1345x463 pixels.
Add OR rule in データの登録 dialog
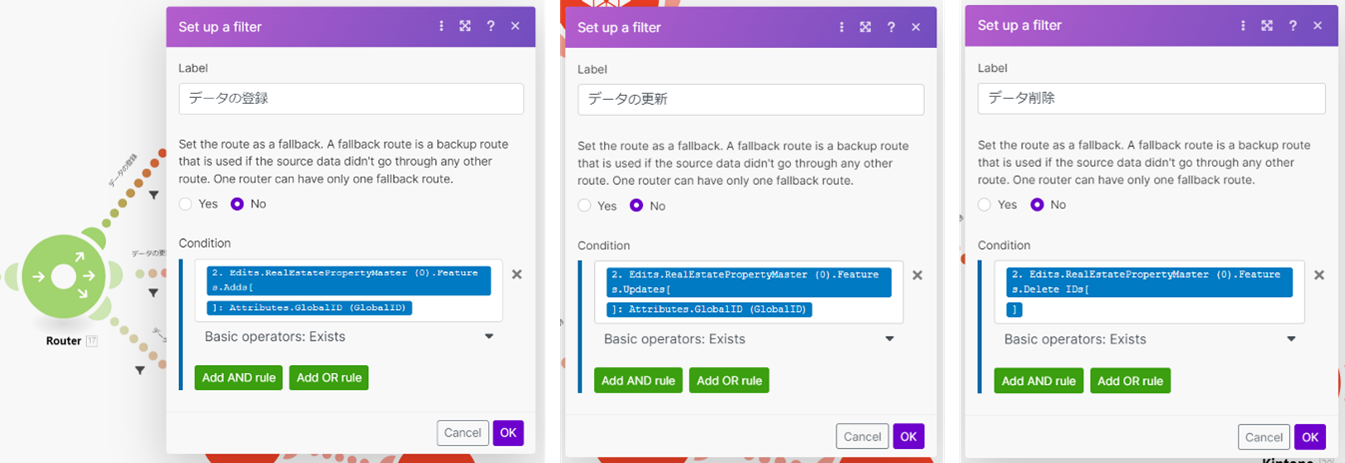[329, 378]
